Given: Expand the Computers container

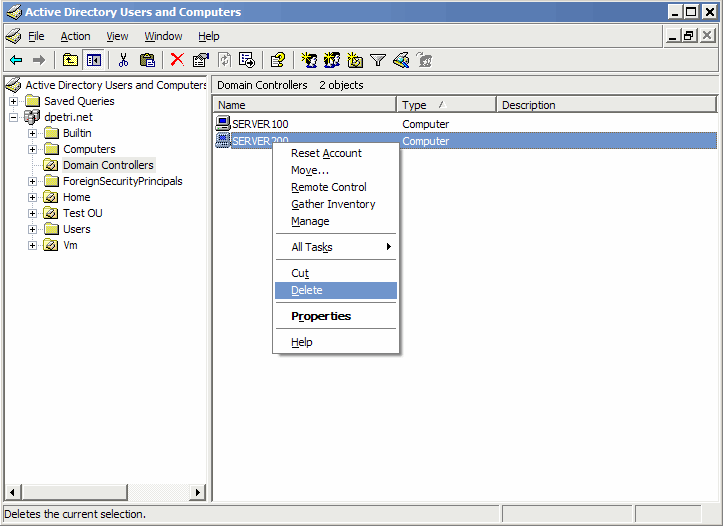Looking at the screenshot, I should [32, 149].
